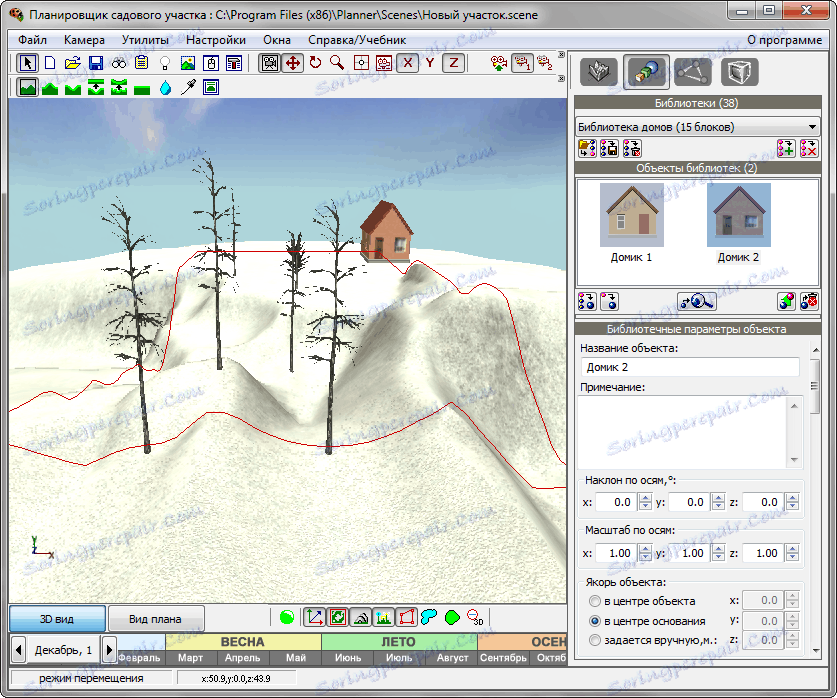Open the 3D cube panel icon
The image size is (837, 698).
click(739, 71)
